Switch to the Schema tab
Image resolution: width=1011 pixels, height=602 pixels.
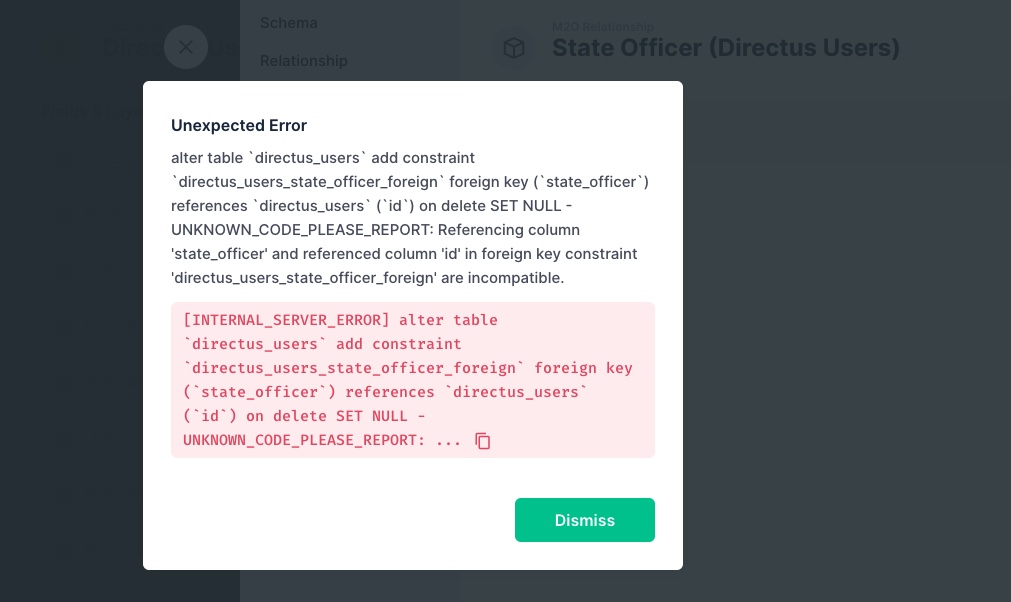coord(288,22)
